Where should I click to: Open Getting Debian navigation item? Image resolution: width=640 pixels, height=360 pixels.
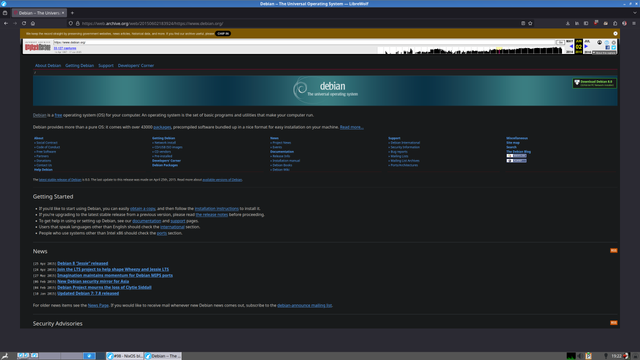[x=80, y=65]
